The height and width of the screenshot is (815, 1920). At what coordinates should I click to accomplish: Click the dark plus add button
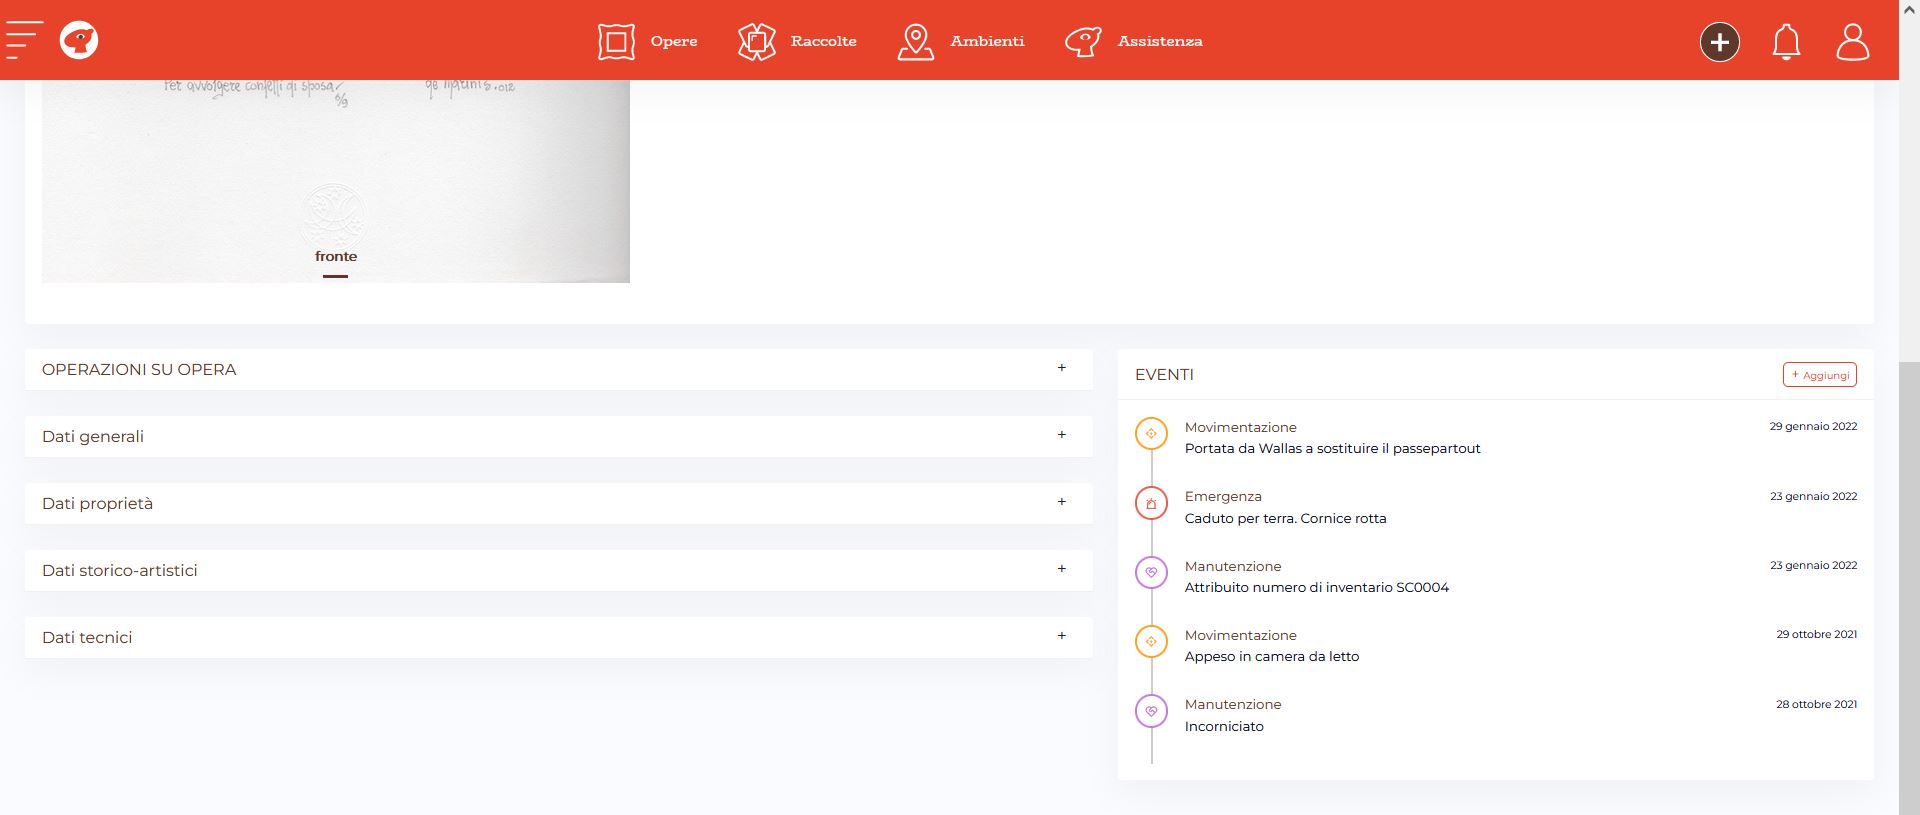click(x=1720, y=42)
